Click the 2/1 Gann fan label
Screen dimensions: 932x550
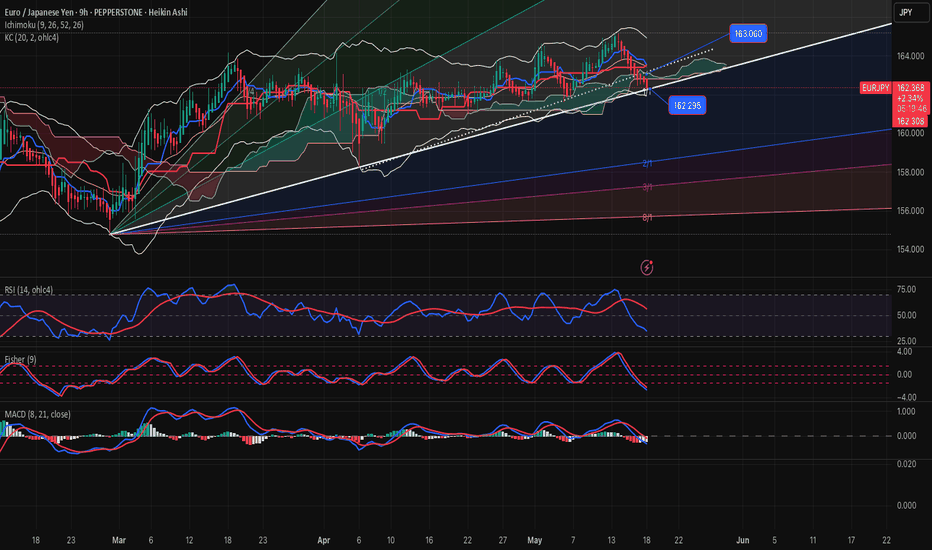coord(647,163)
